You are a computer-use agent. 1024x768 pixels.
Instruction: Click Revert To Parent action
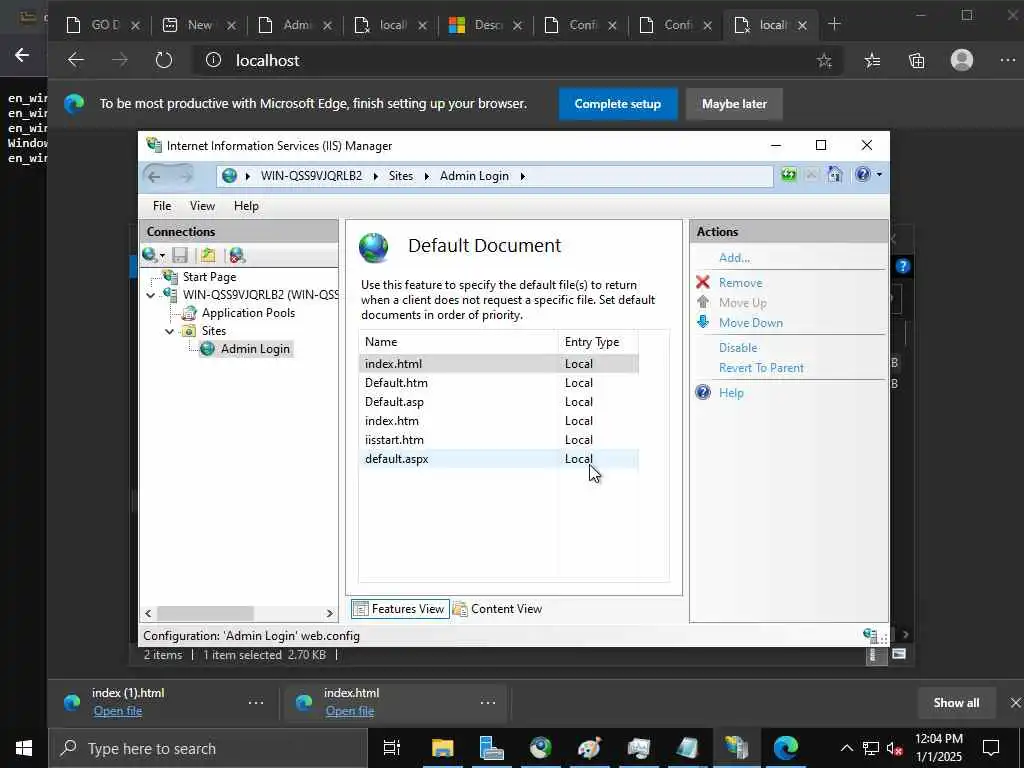(x=761, y=368)
